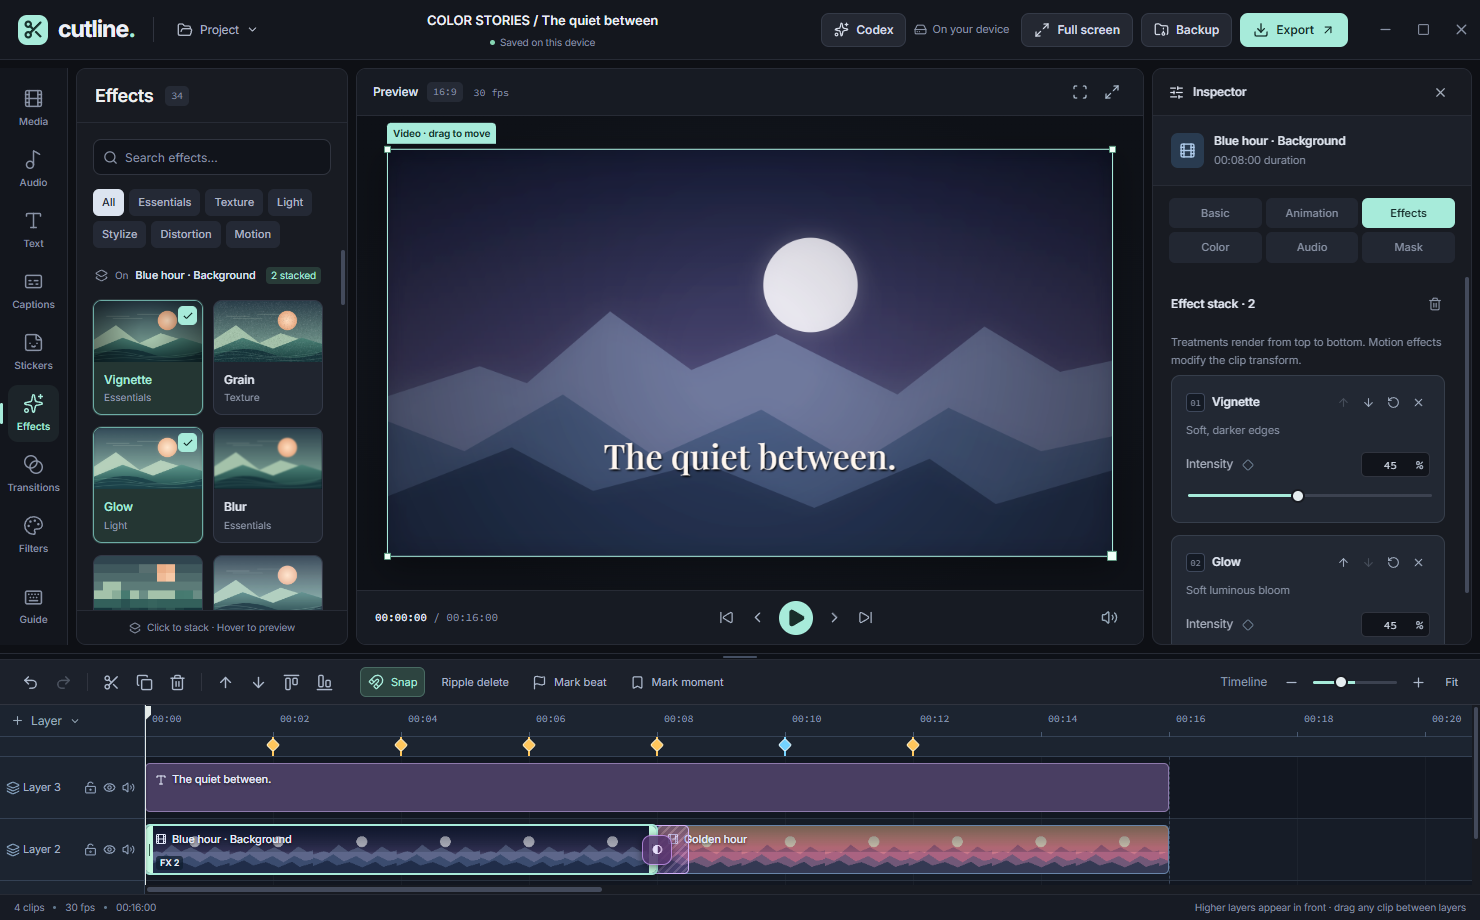This screenshot has height=920, width=1480.
Task: Click the Backup button
Action: 1187,30
